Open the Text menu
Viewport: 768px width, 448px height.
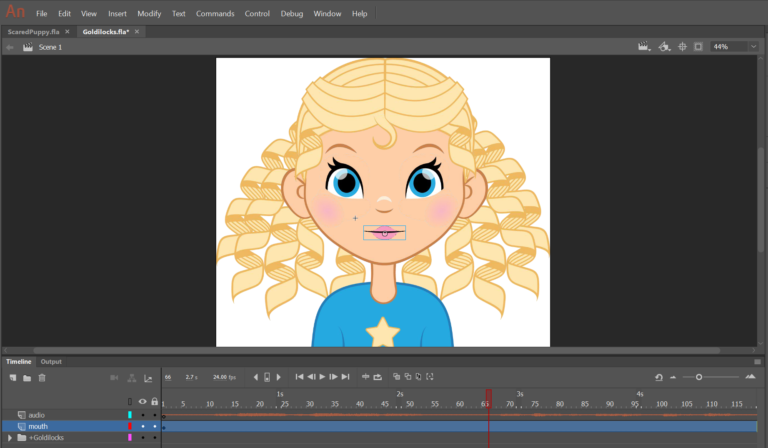(179, 14)
